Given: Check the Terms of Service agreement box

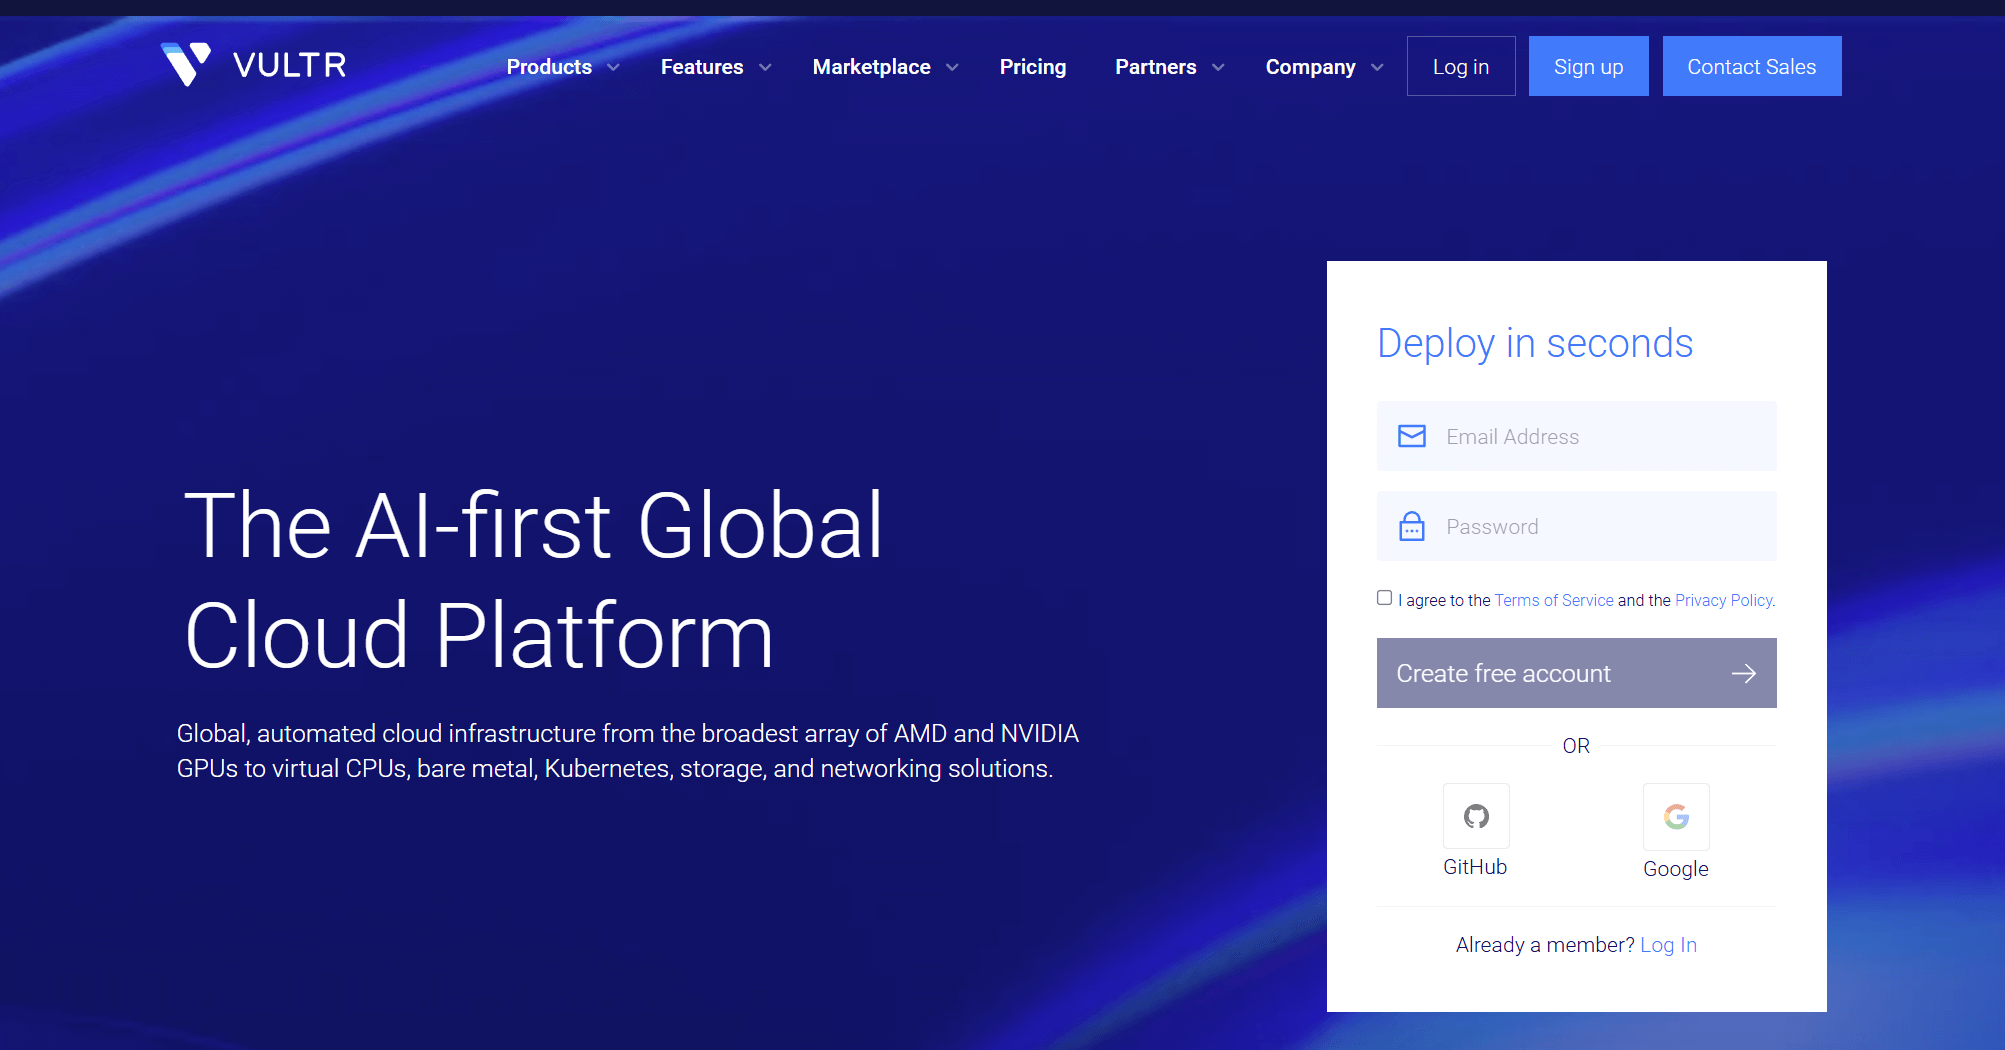Looking at the screenshot, I should 1384,597.
